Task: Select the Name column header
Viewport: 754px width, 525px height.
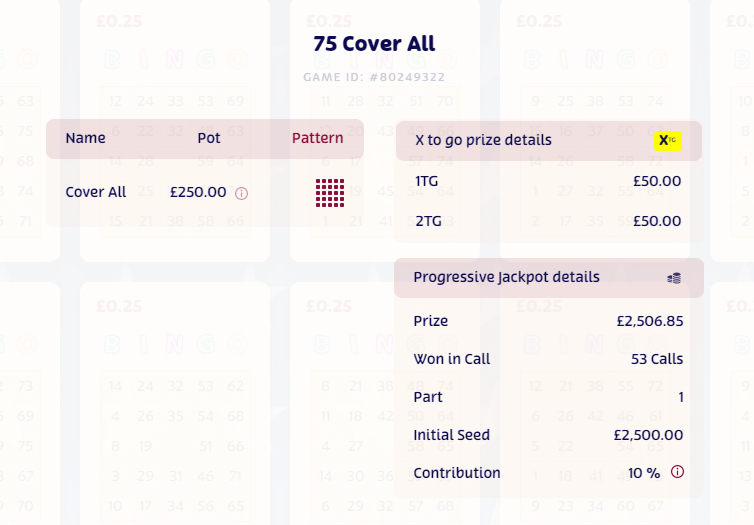Action: coord(86,138)
